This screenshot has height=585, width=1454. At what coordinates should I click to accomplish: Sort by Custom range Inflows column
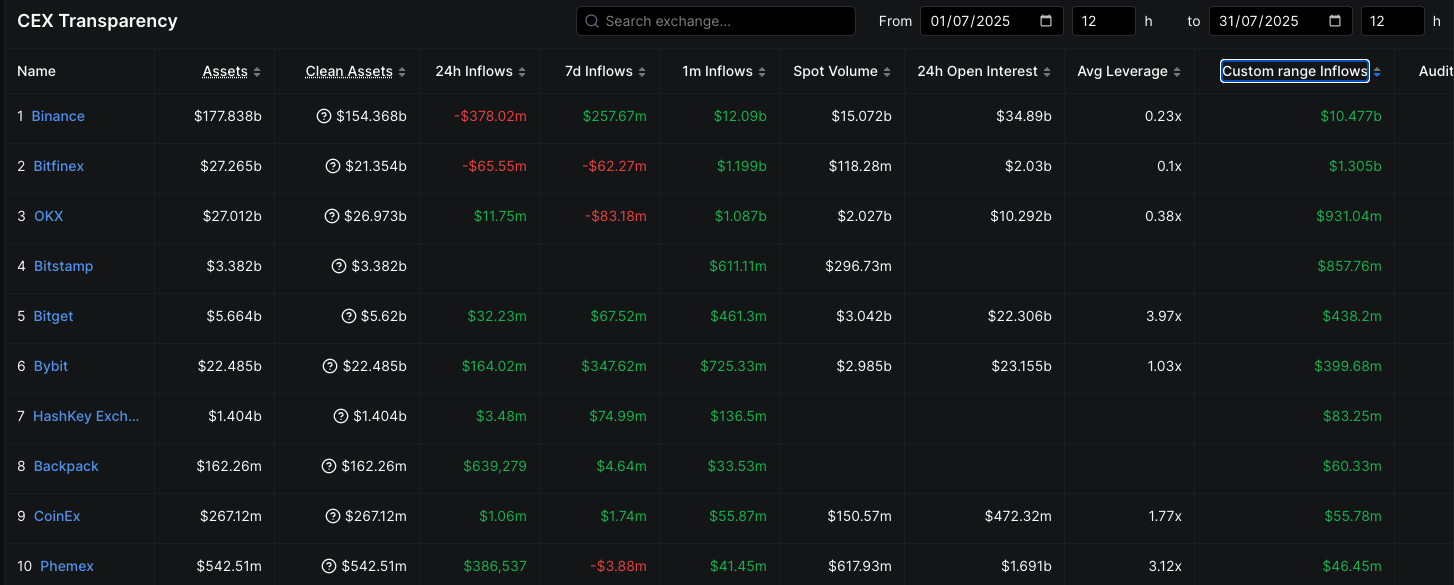1301,71
